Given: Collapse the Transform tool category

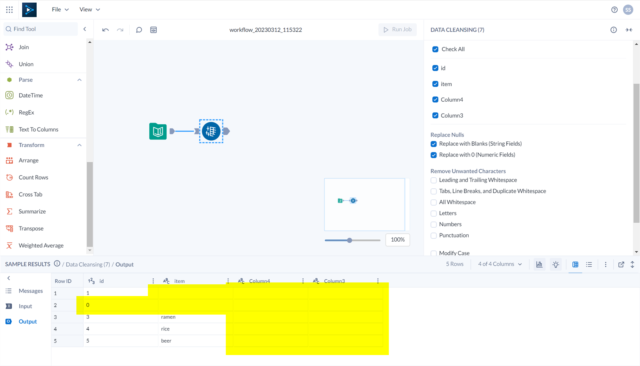Looking at the screenshot, I should click(x=79, y=145).
